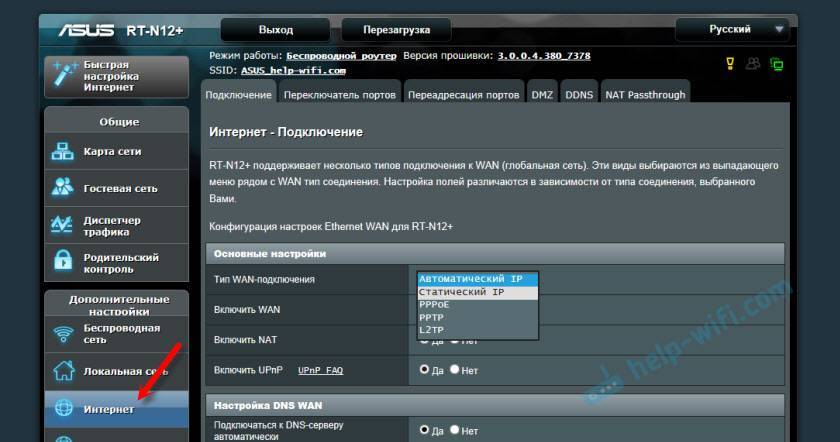The image size is (840, 442).
Task: Switch to the DDNS tab
Action: (x=578, y=95)
